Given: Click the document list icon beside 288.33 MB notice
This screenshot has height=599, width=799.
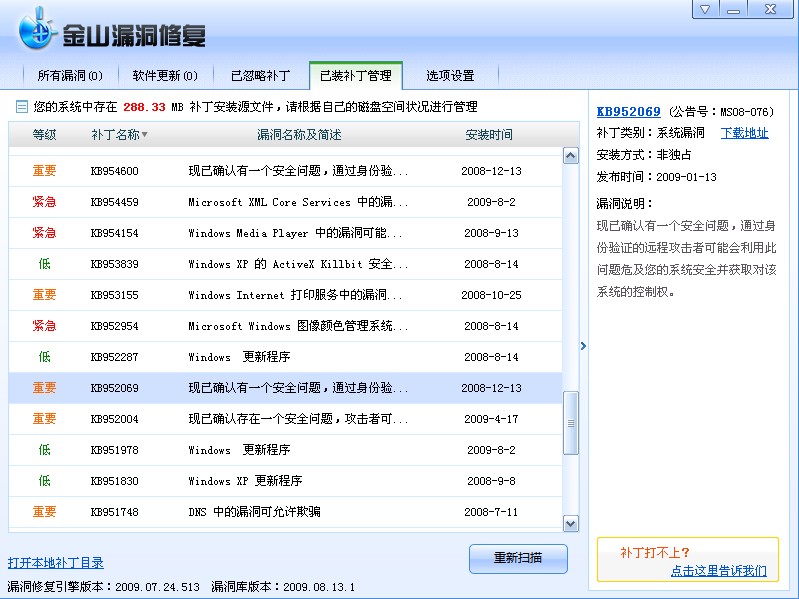Looking at the screenshot, I should (x=21, y=106).
